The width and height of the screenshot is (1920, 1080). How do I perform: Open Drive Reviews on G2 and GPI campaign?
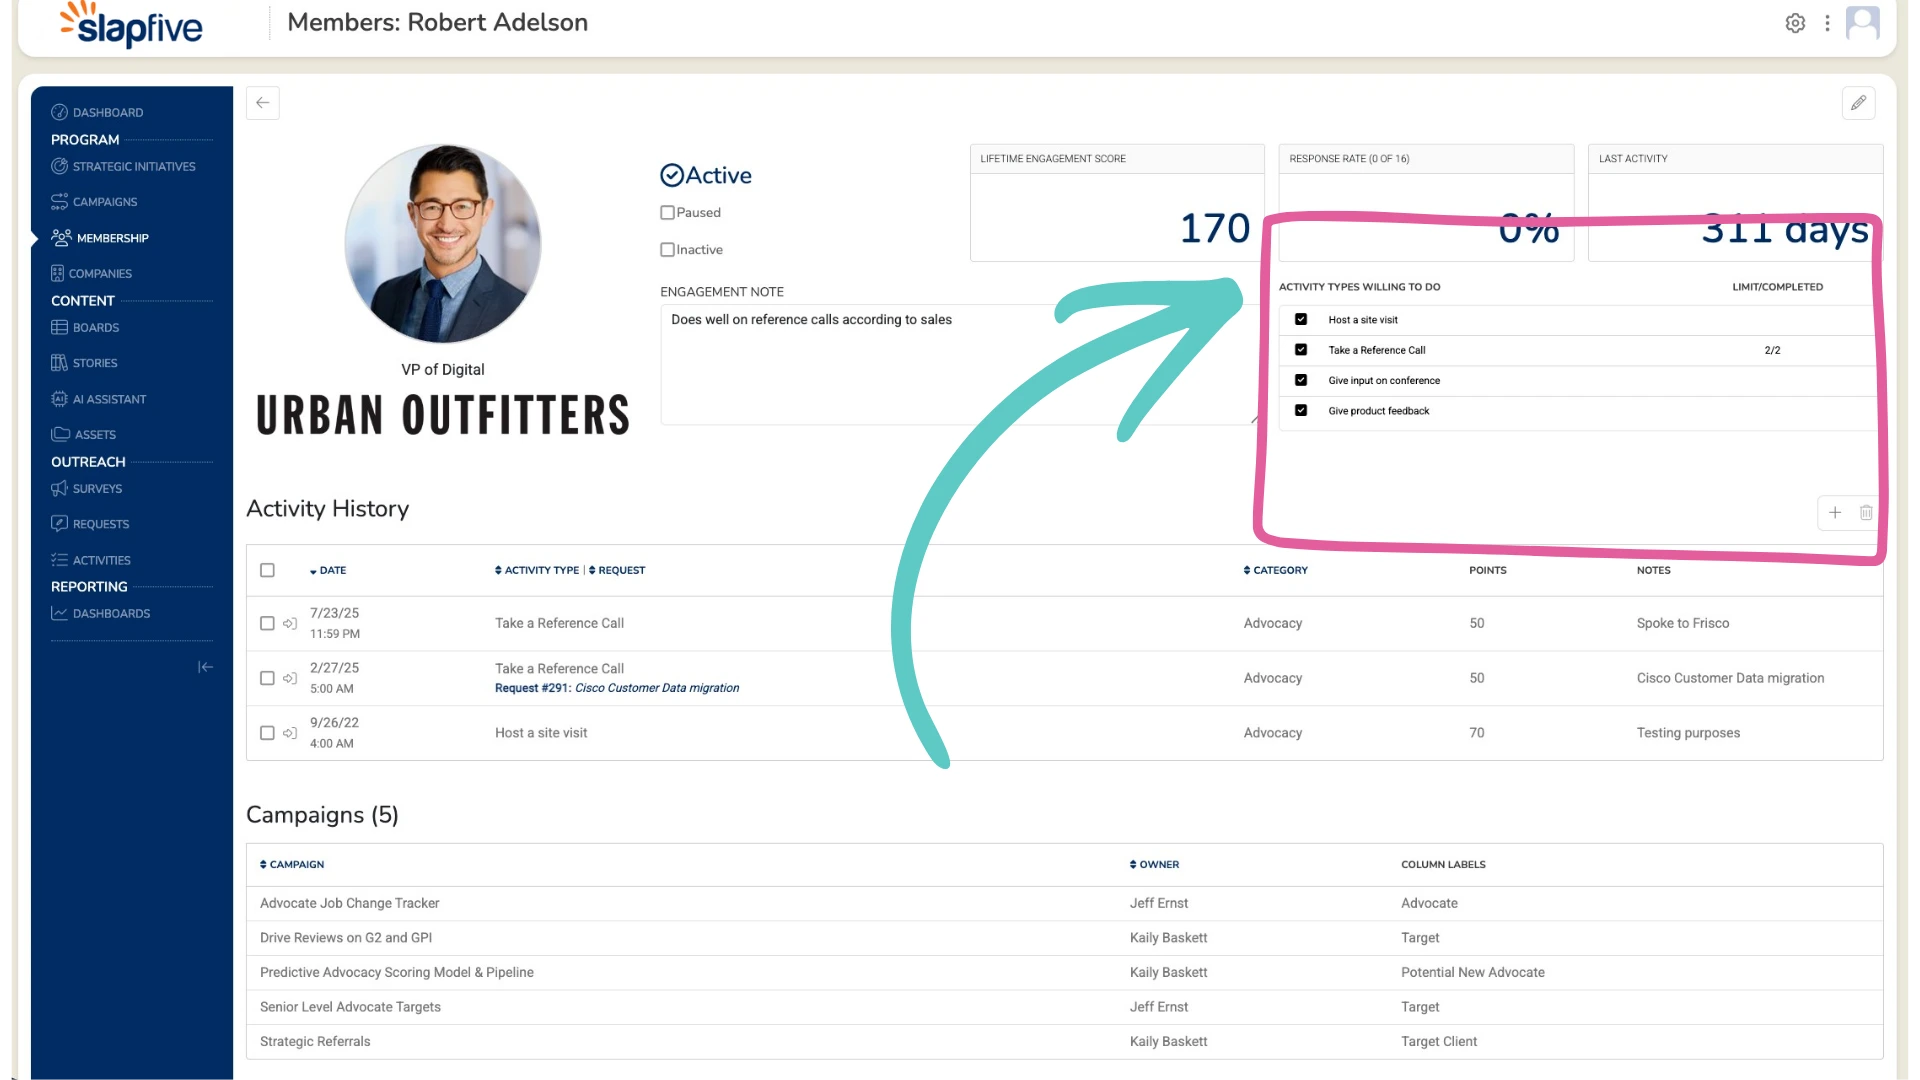346,938
